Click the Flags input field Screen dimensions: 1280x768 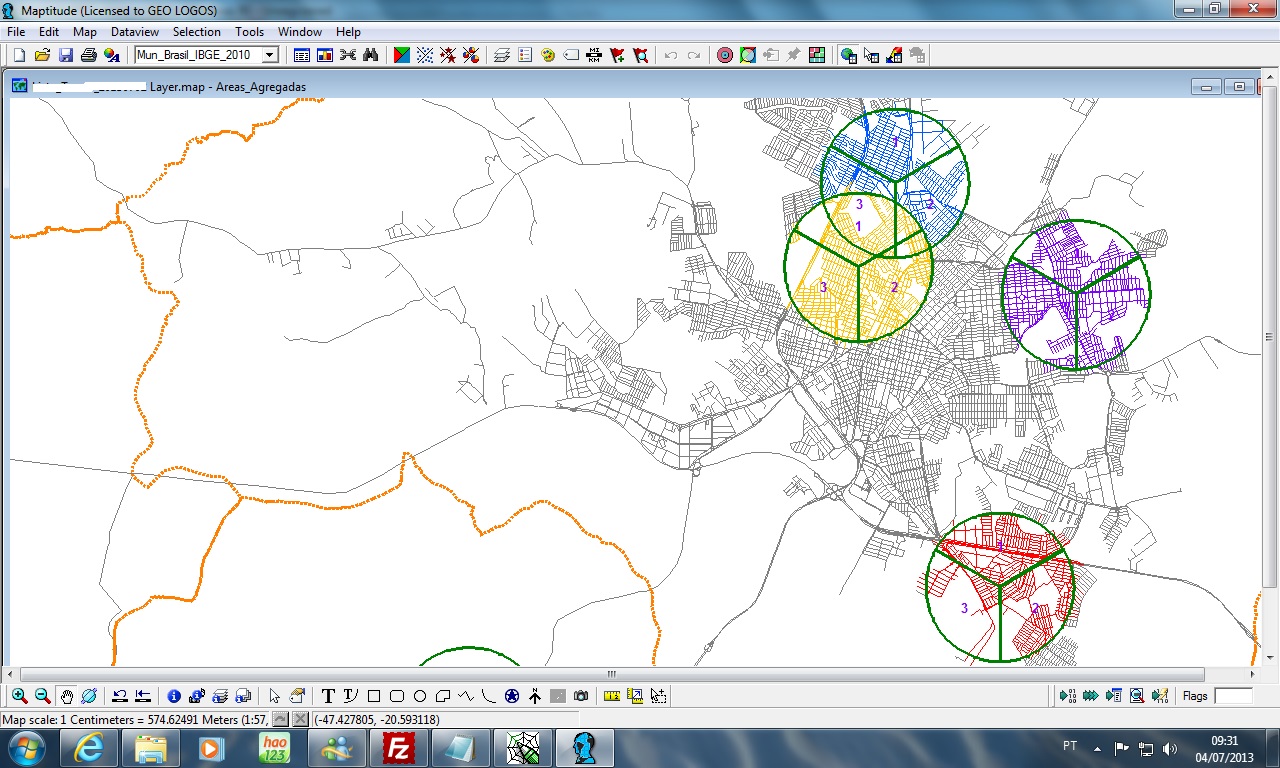1232,696
